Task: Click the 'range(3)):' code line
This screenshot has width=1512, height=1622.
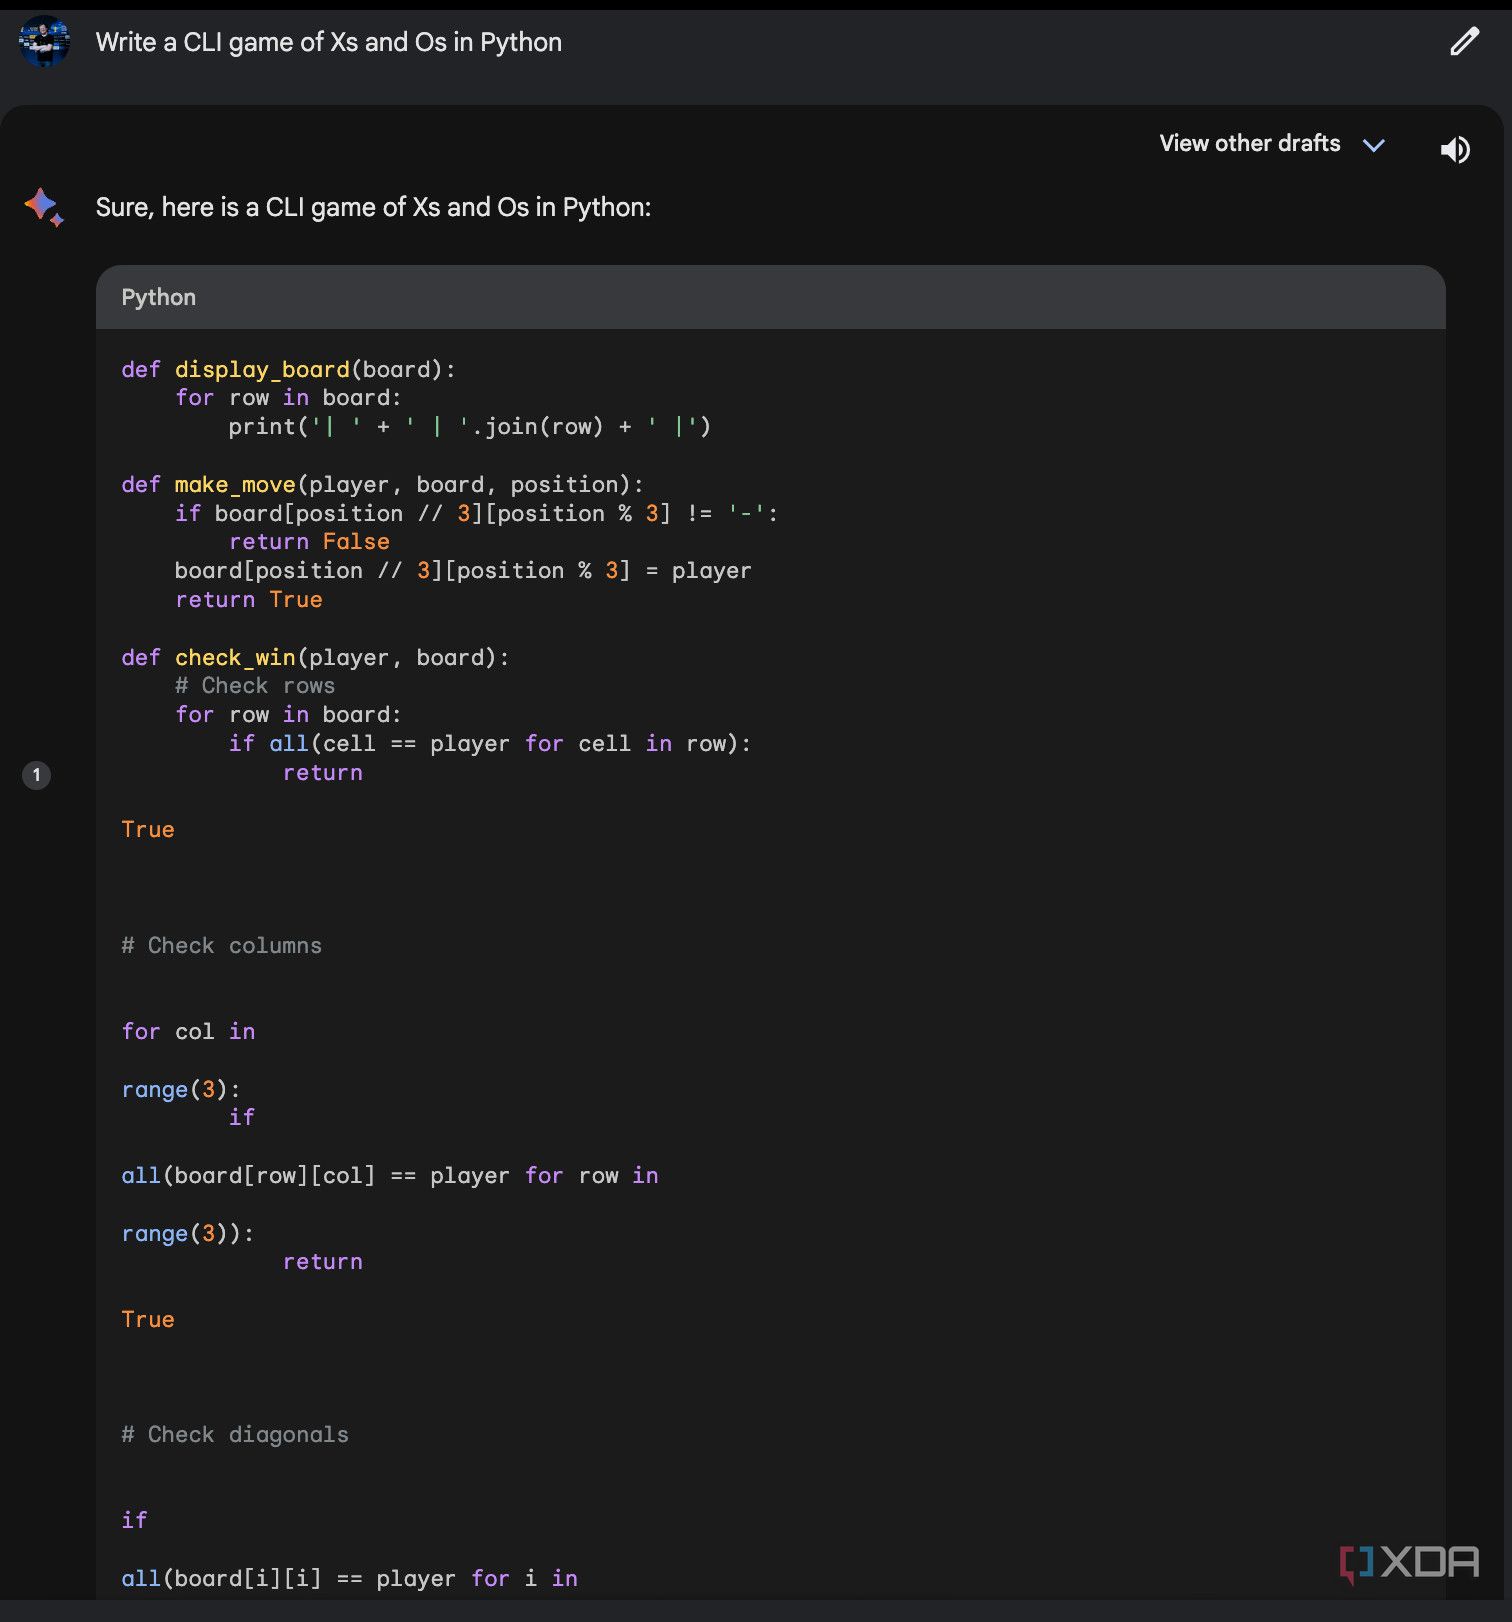Action: point(188,1234)
